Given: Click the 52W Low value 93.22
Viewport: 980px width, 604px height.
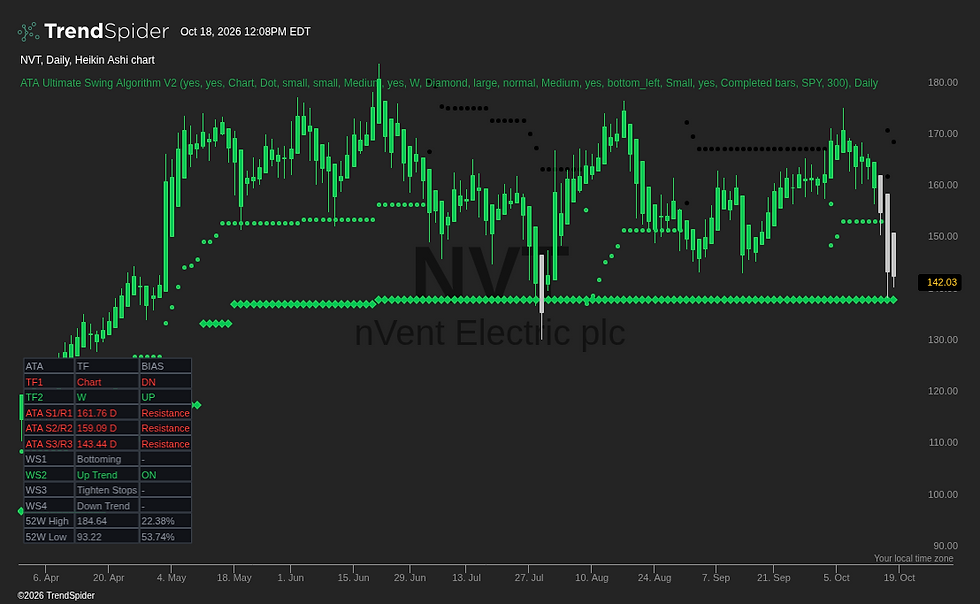Looking at the screenshot, I should pyautogui.click(x=107, y=537).
